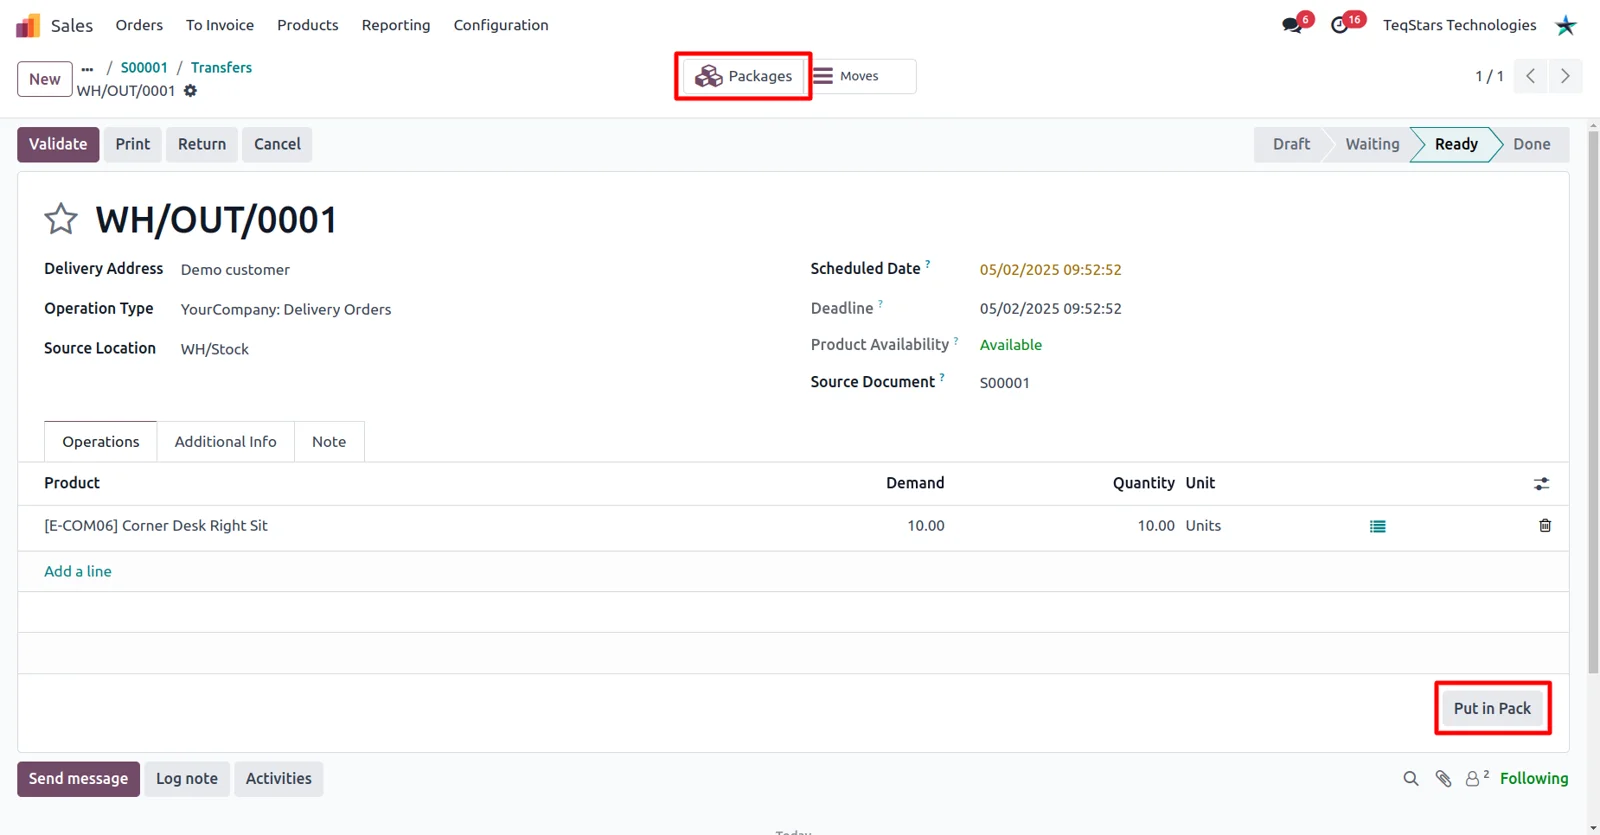Click Add a line link
This screenshot has height=835, width=1600.
(78, 571)
